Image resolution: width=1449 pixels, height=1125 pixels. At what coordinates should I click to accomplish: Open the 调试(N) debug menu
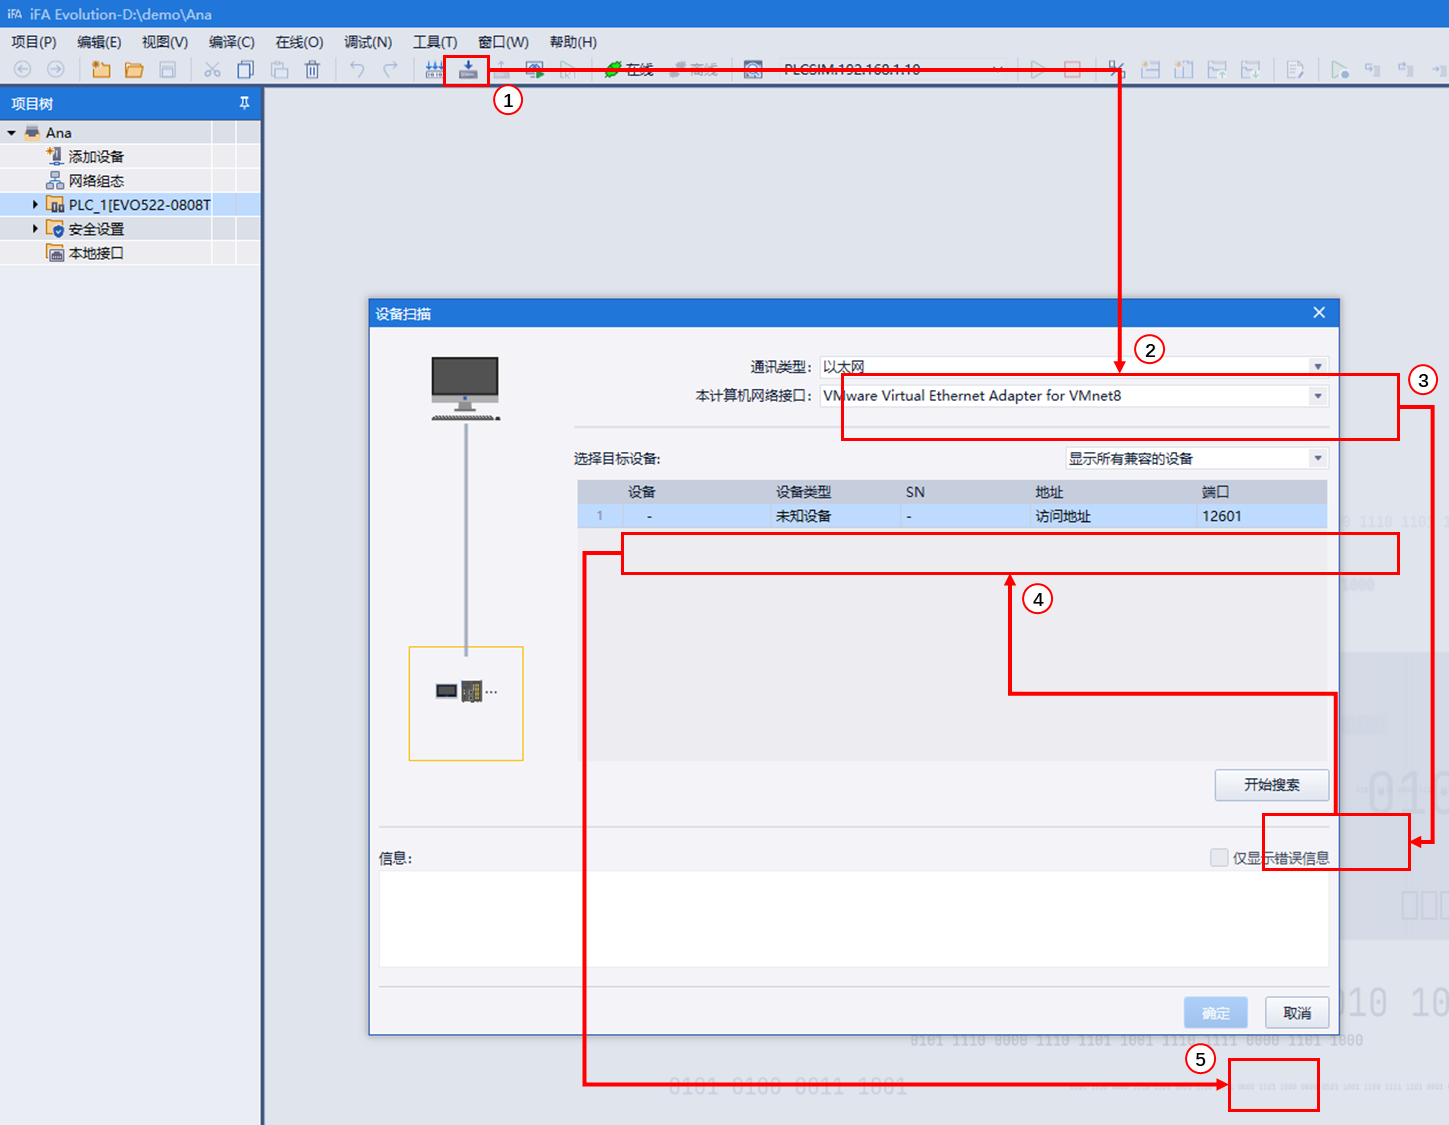[367, 42]
